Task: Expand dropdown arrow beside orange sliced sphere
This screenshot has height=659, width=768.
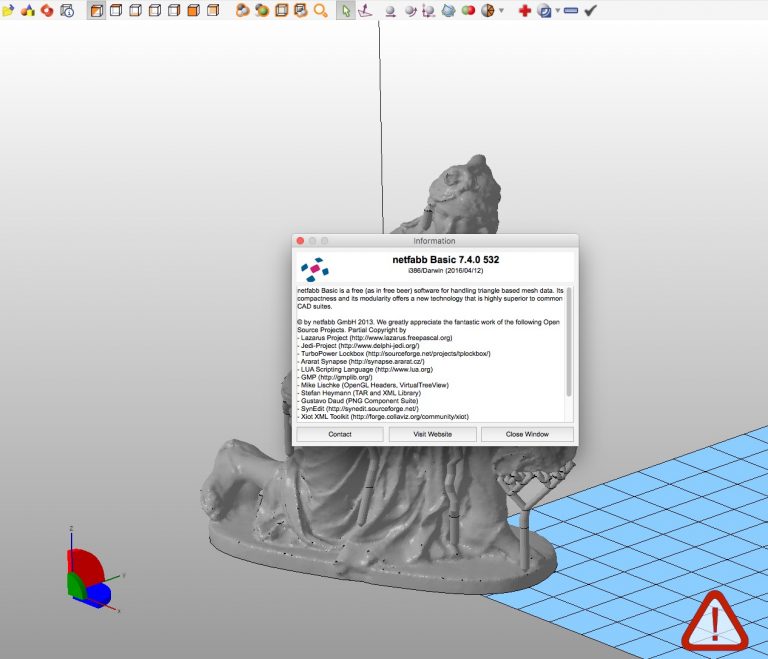Action: pyautogui.click(x=501, y=12)
